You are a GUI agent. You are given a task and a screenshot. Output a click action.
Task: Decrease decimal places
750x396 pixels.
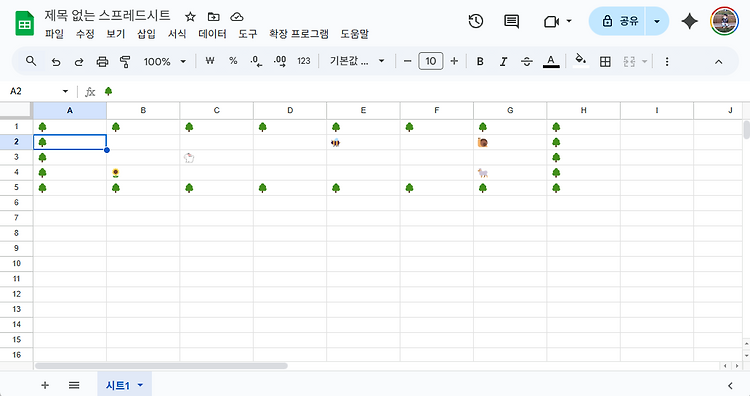coord(256,61)
